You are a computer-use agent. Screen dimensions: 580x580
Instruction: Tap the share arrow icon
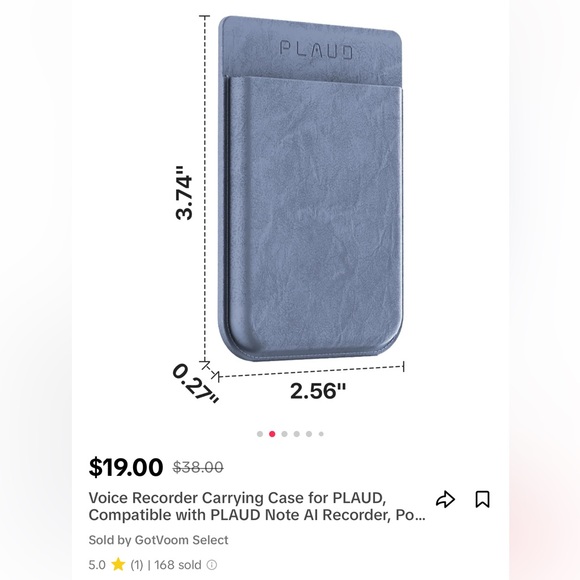point(445,499)
